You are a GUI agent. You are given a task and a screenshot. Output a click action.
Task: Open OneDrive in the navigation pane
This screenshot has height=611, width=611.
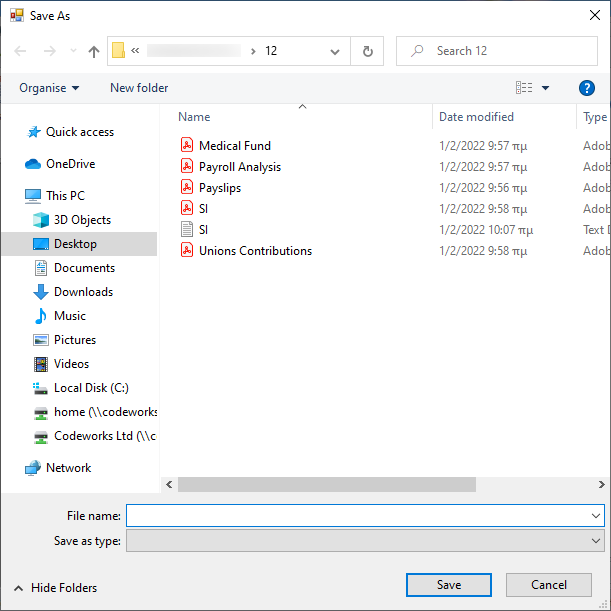60,164
